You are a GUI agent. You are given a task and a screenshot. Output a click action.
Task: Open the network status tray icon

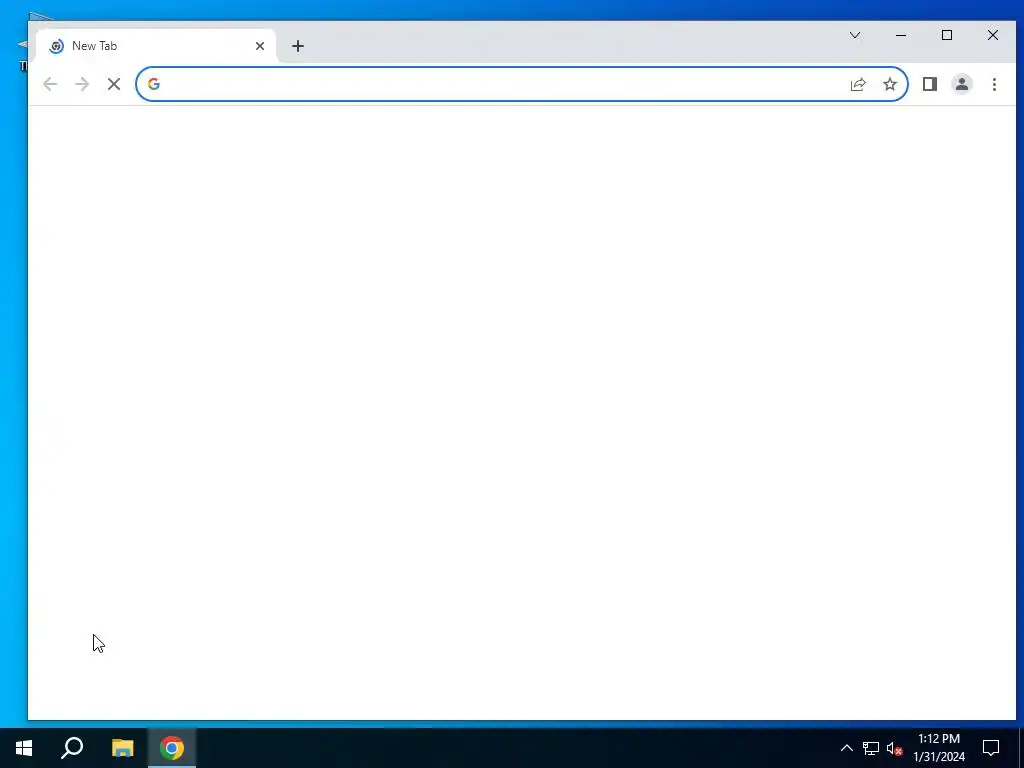click(x=871, y=748)
